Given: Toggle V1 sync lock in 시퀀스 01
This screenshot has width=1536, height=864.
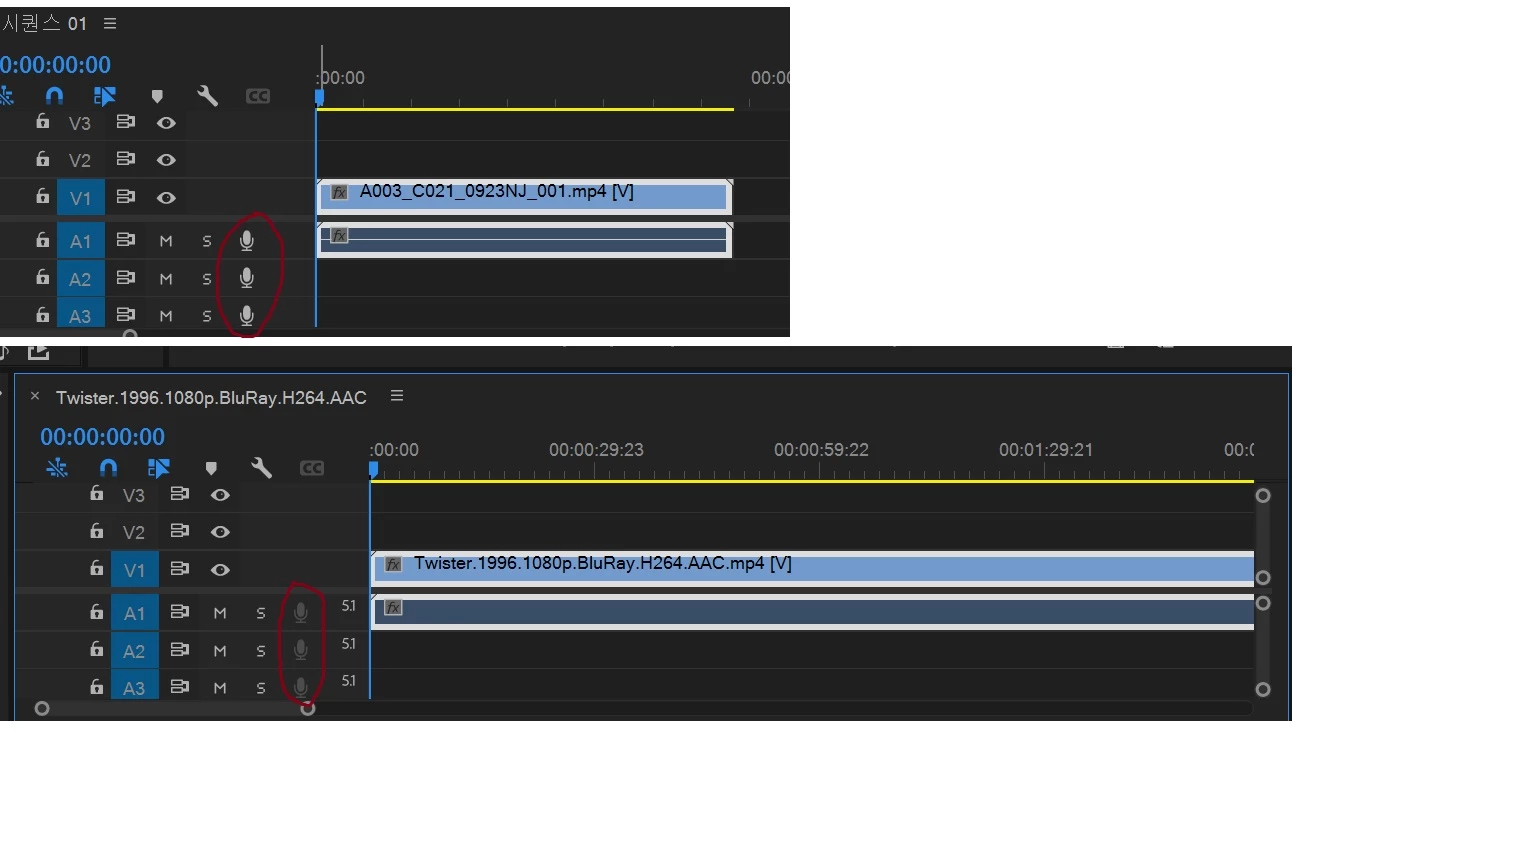Looking at the screenshot, I should coord(125,197).
